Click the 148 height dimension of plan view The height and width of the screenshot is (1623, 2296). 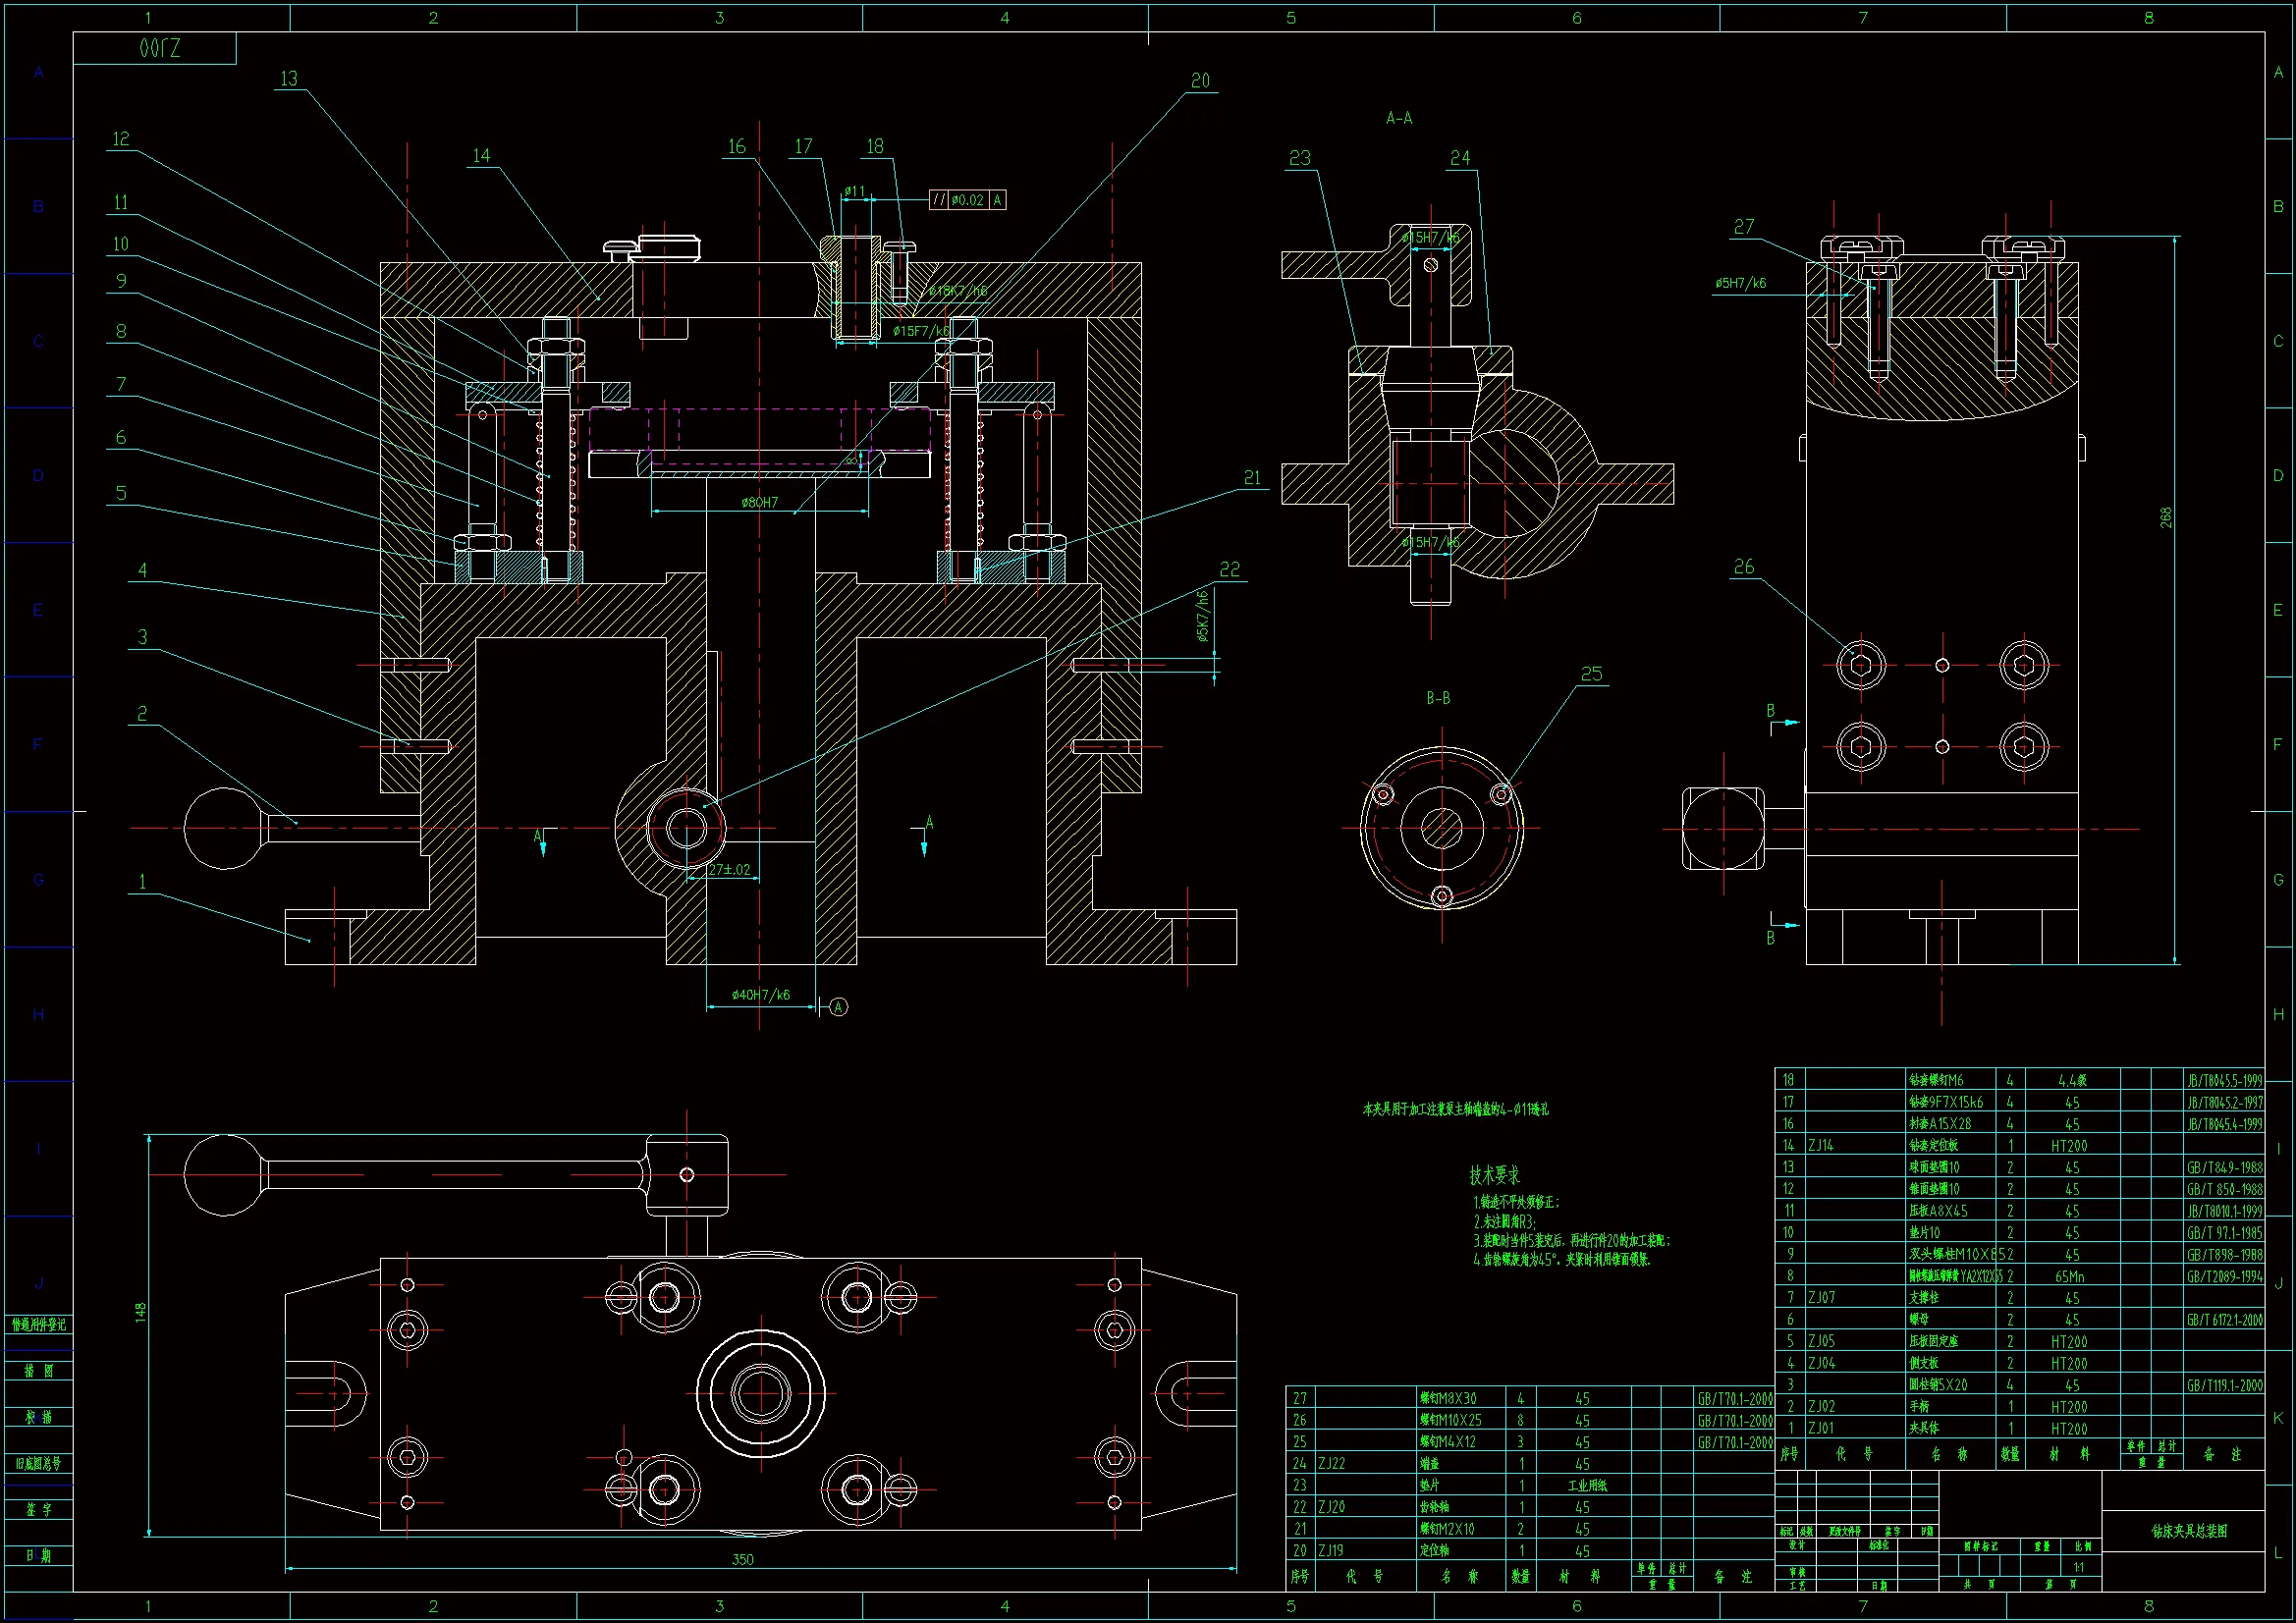coord(141,1313)
